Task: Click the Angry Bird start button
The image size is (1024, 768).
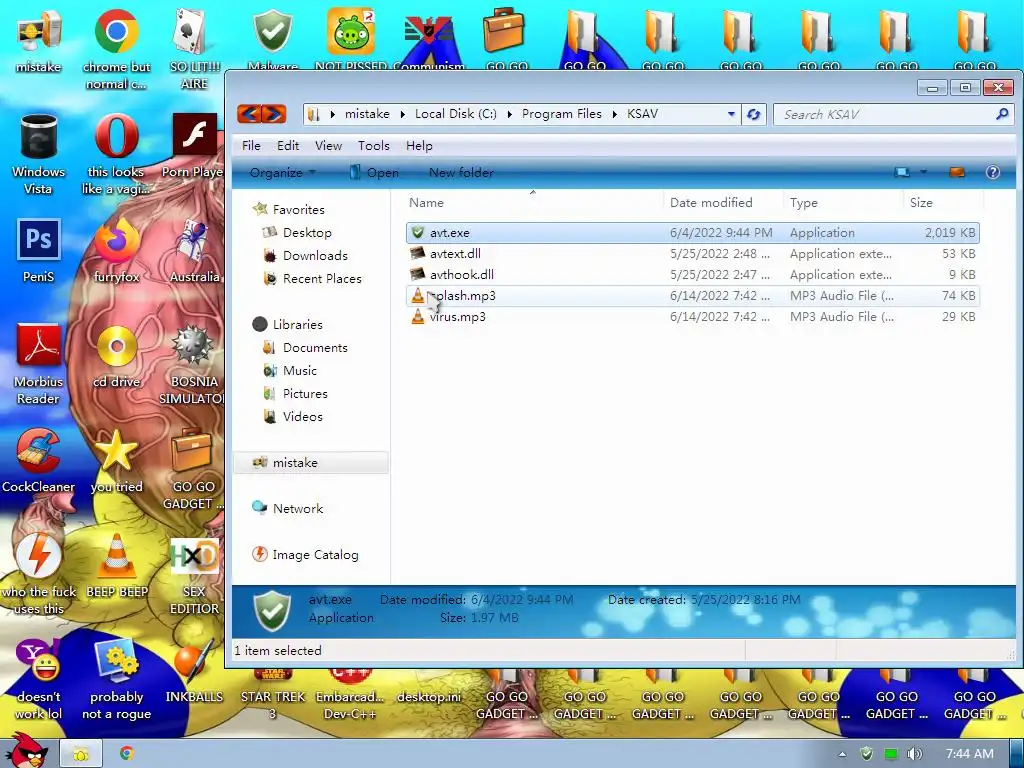Action: (x=26, y=751)
